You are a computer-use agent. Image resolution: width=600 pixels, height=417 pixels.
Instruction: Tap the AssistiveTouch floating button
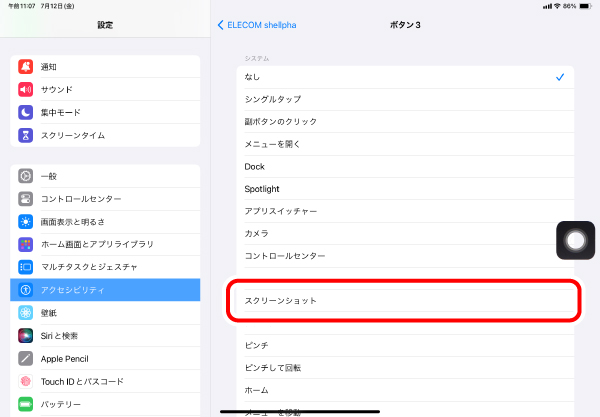coord(576,242)
